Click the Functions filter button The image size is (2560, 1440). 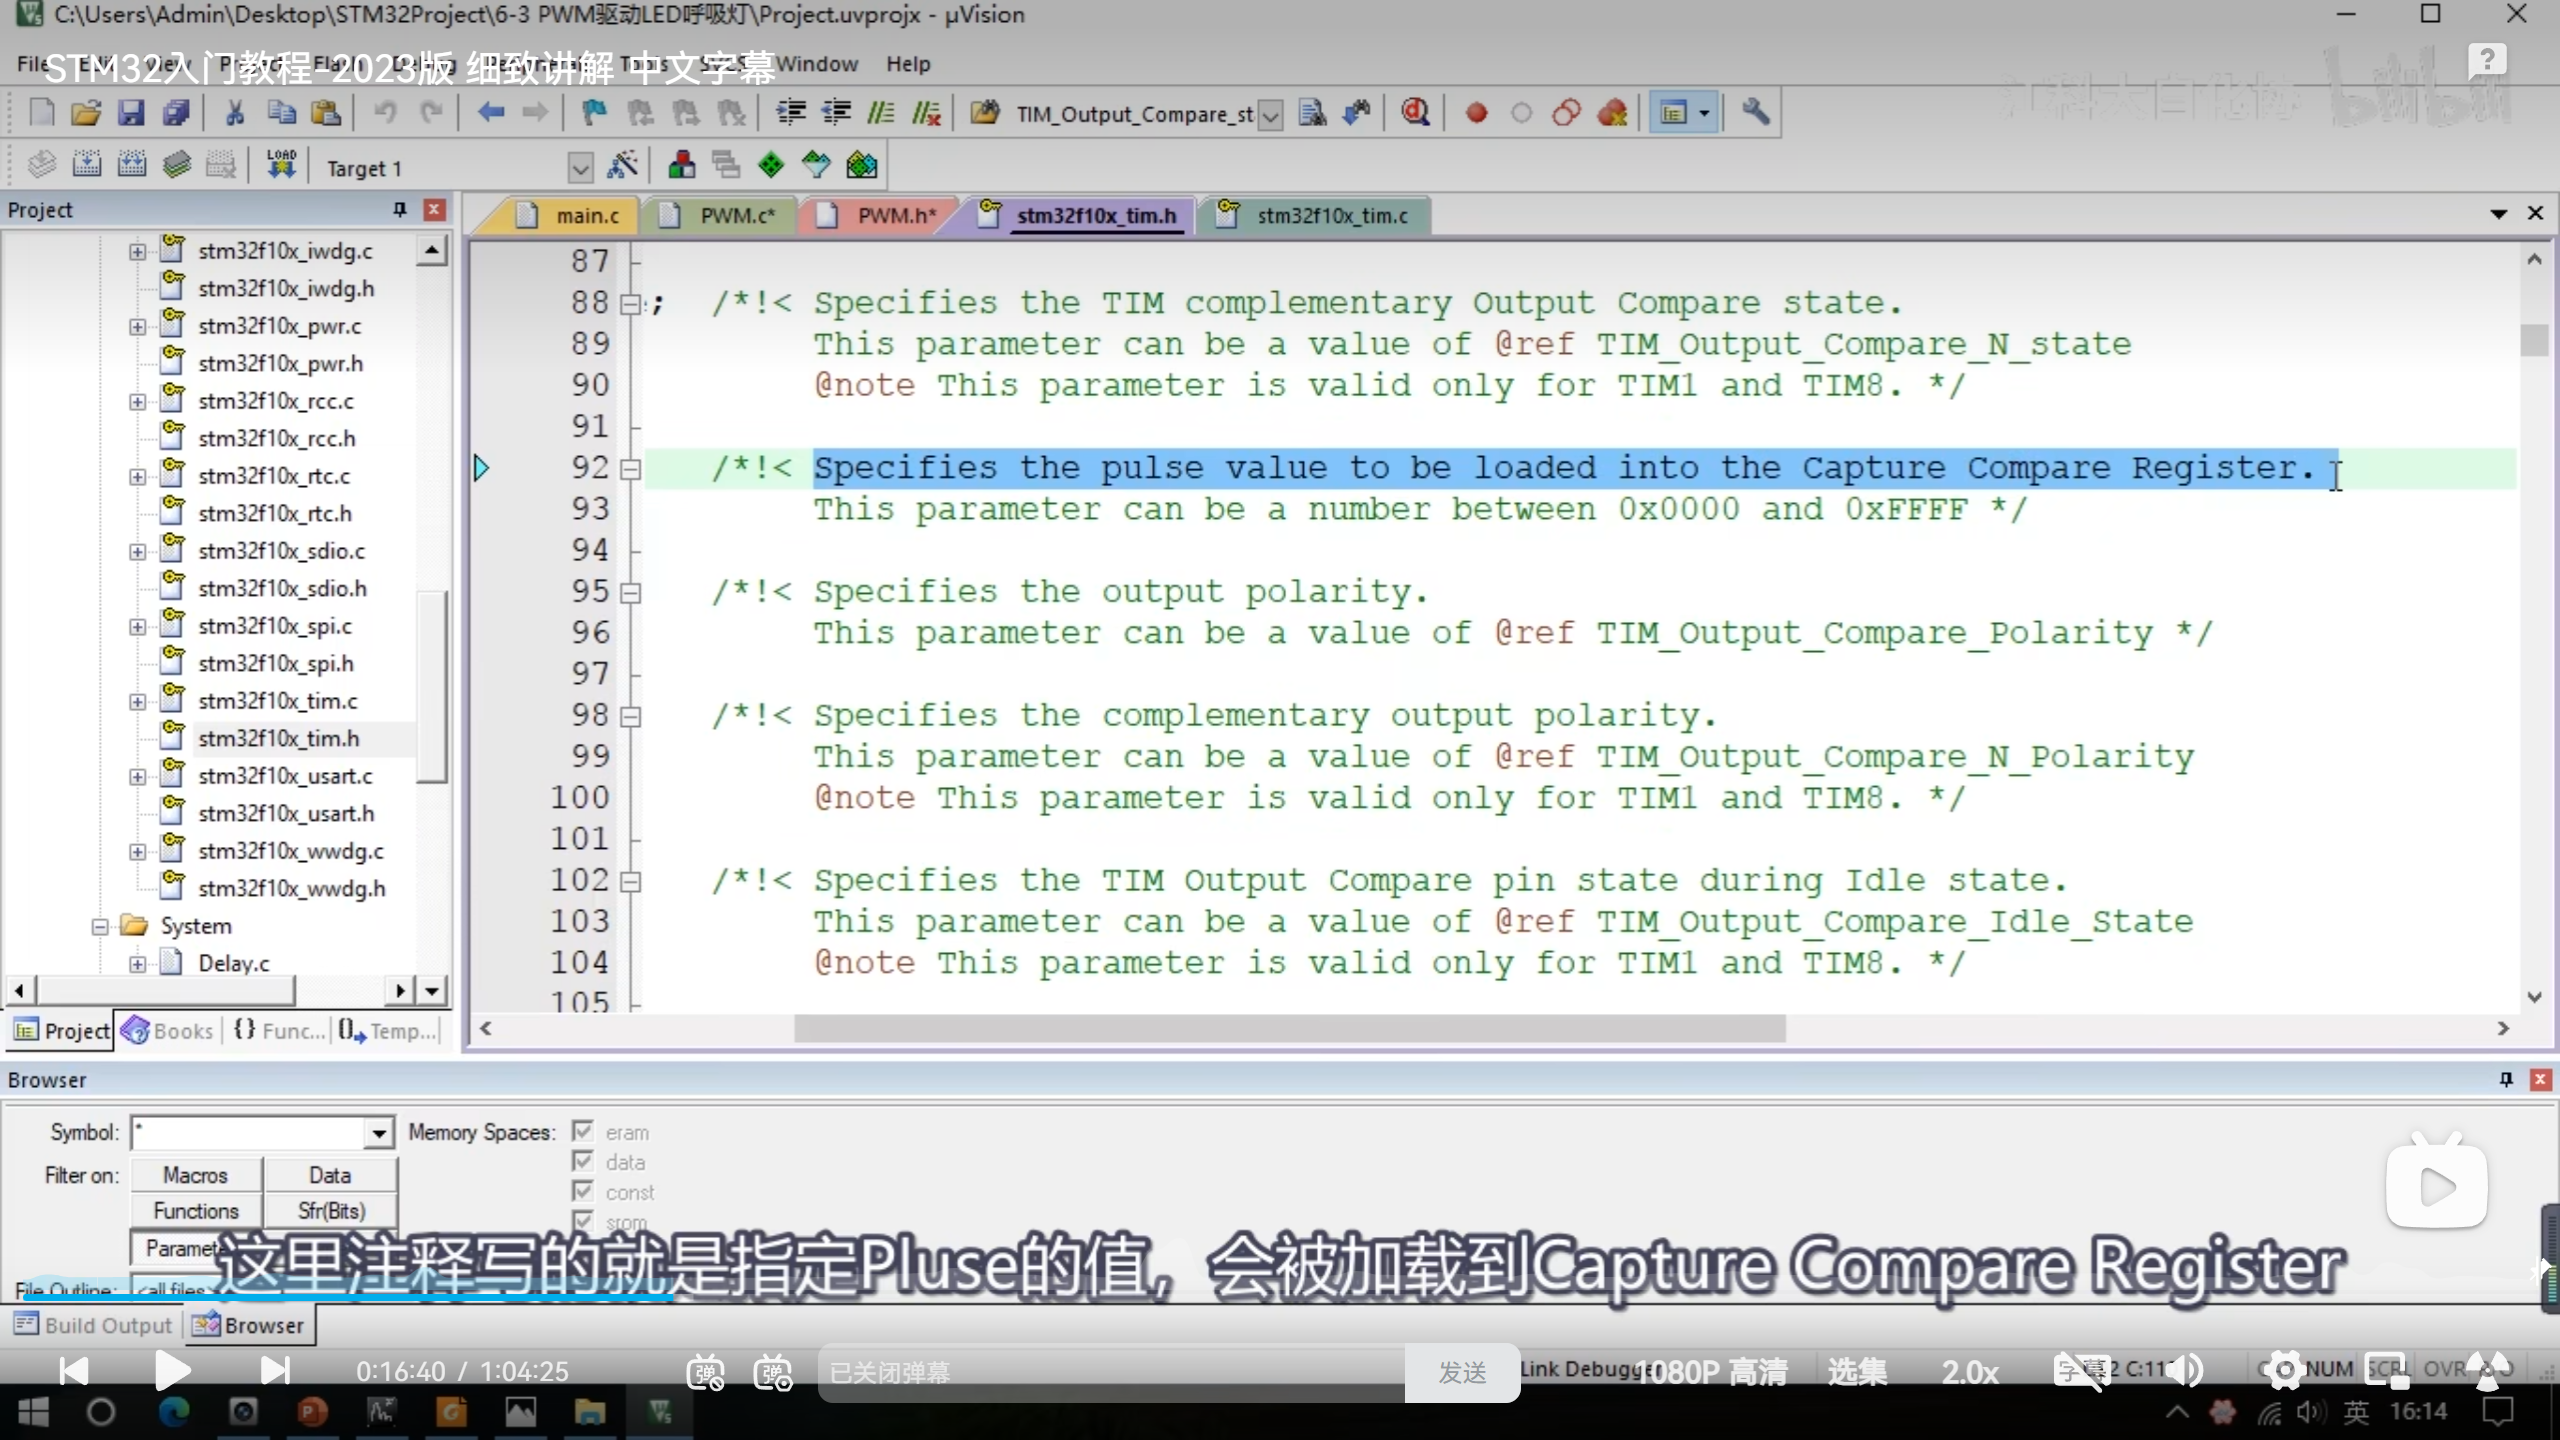tap(196, 1211)
